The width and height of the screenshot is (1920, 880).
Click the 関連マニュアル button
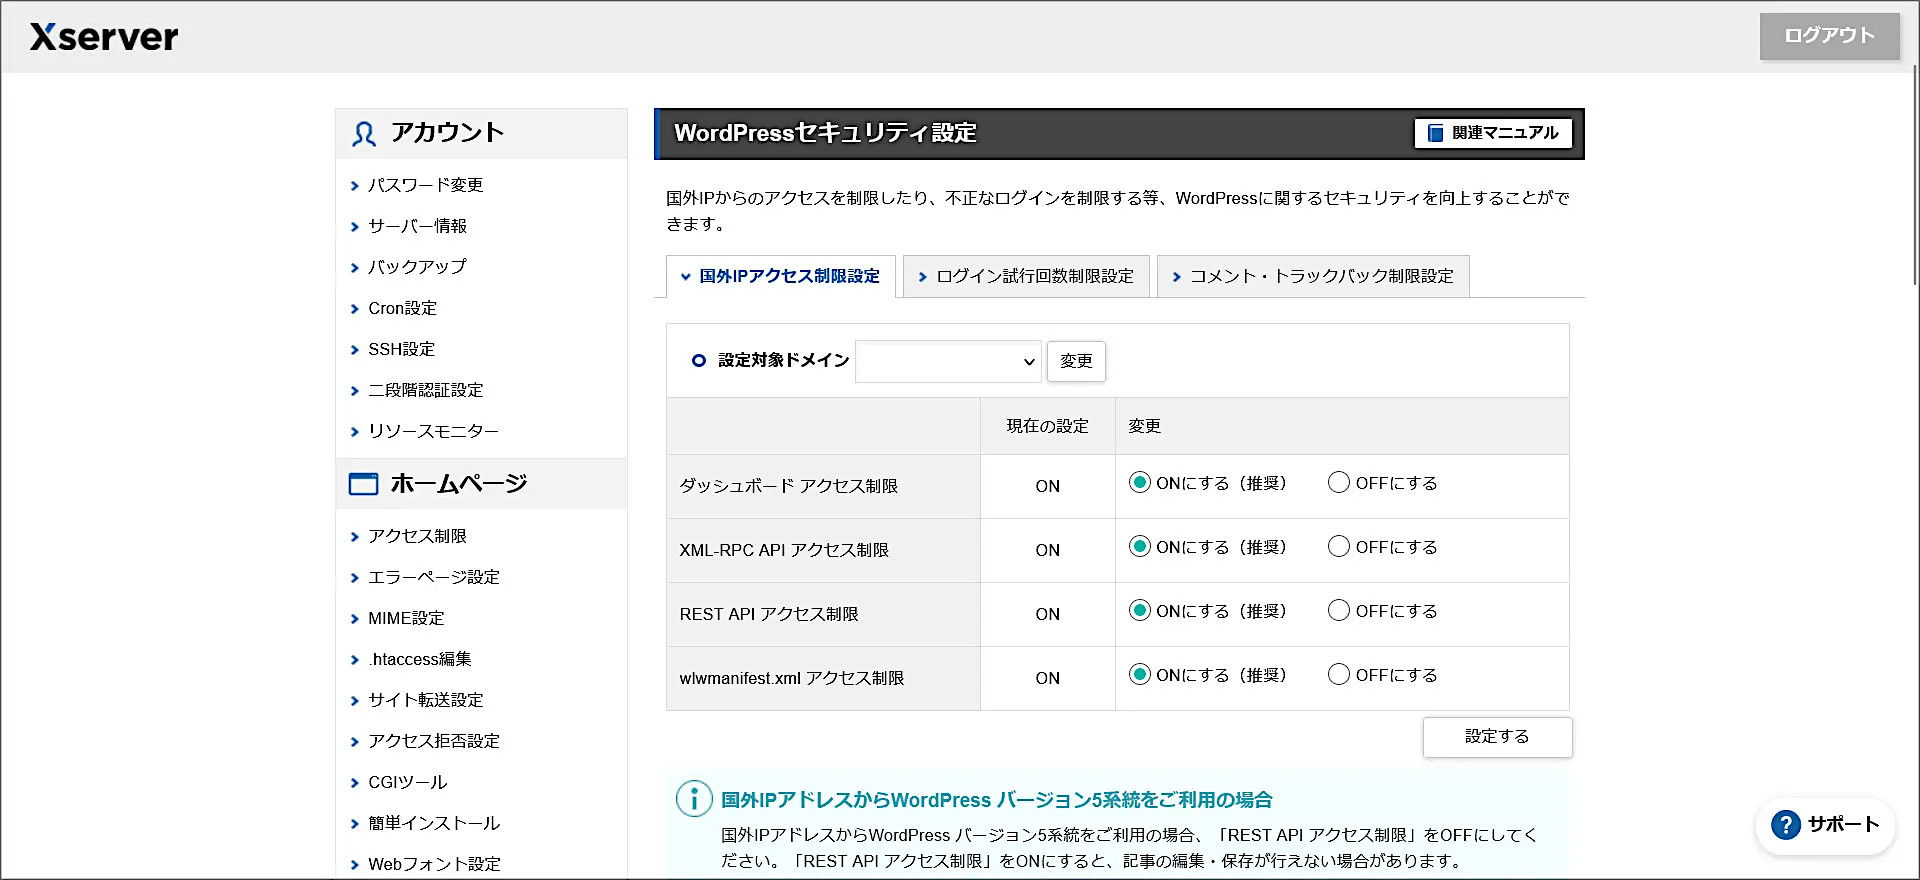point(1493,133)
